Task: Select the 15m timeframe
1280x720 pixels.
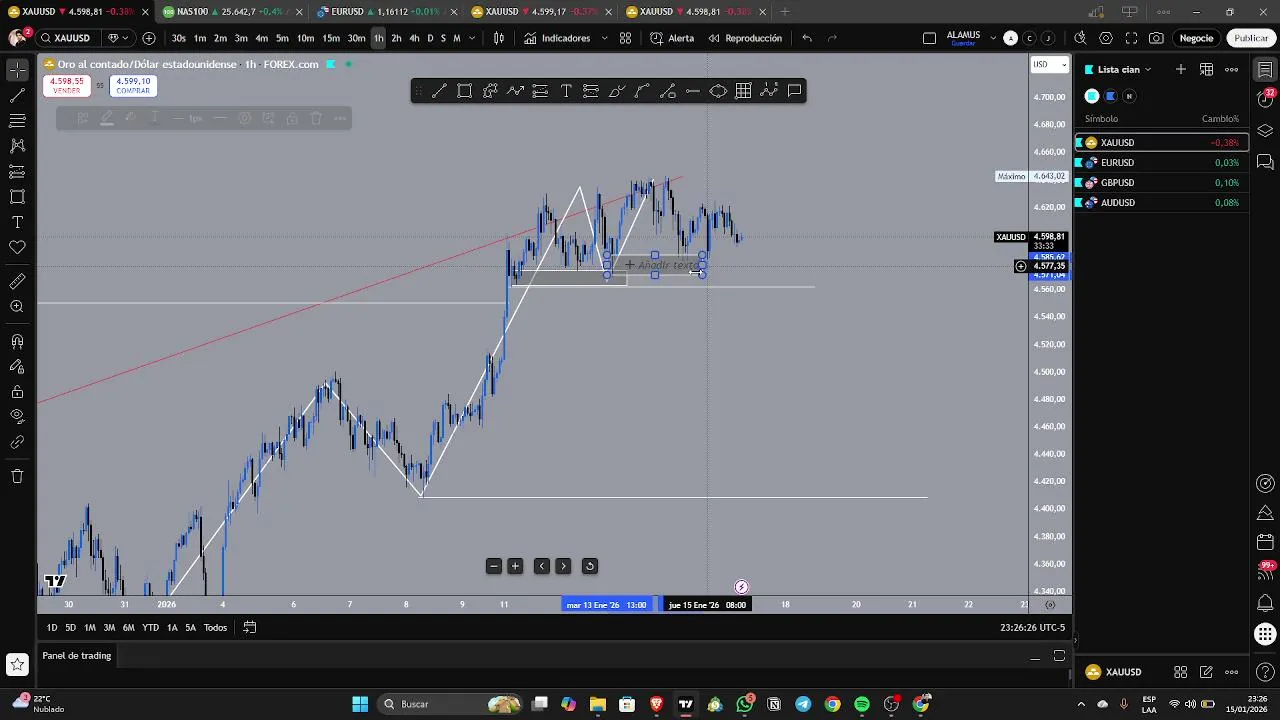Action: point(331,38)
